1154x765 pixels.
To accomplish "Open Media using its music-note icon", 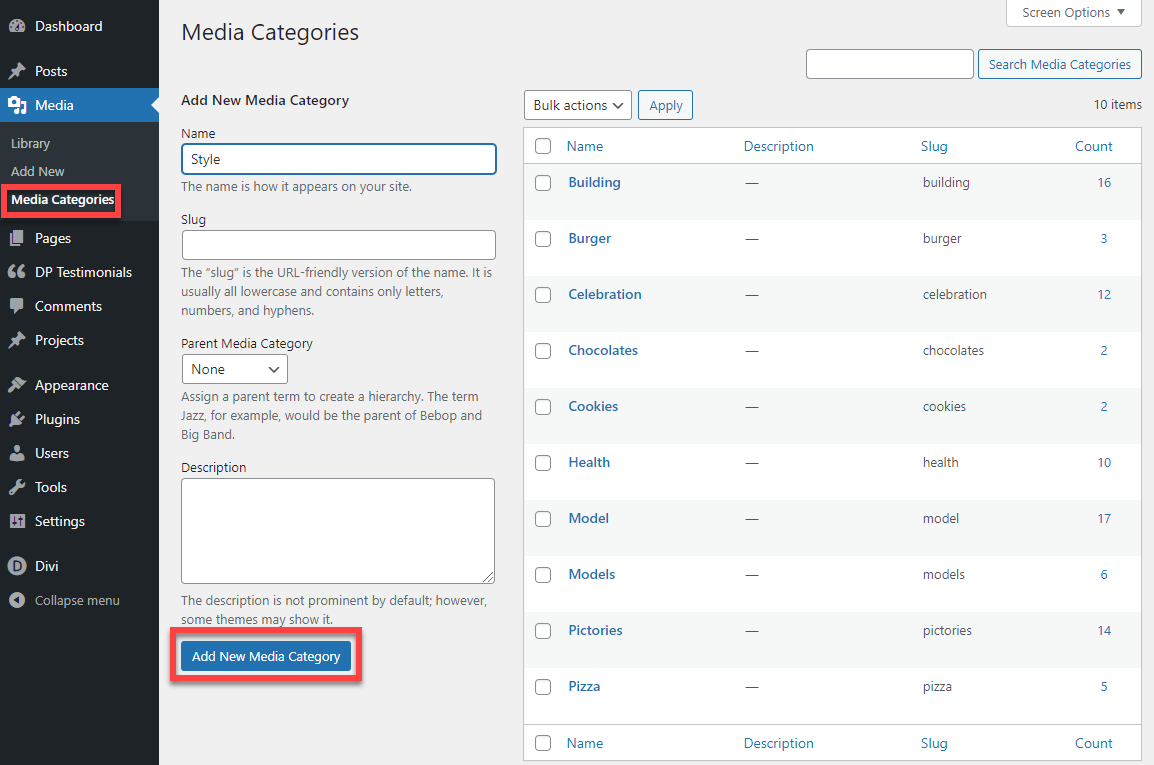I will tap(17, 104).
